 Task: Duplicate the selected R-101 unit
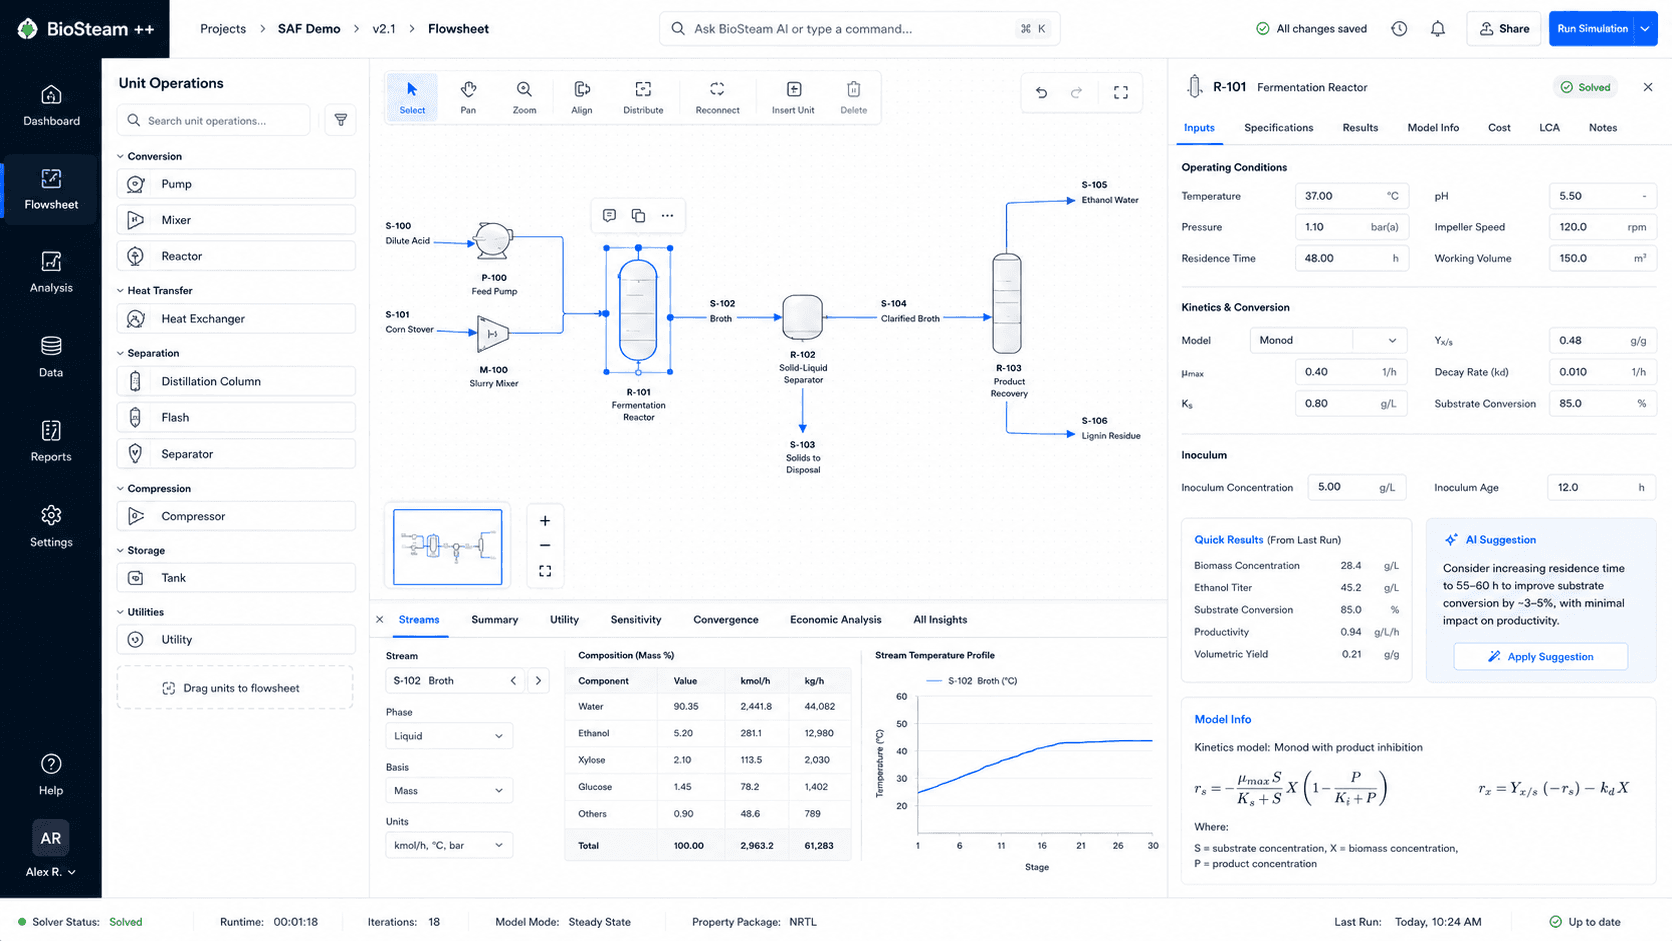coord(638,215)
